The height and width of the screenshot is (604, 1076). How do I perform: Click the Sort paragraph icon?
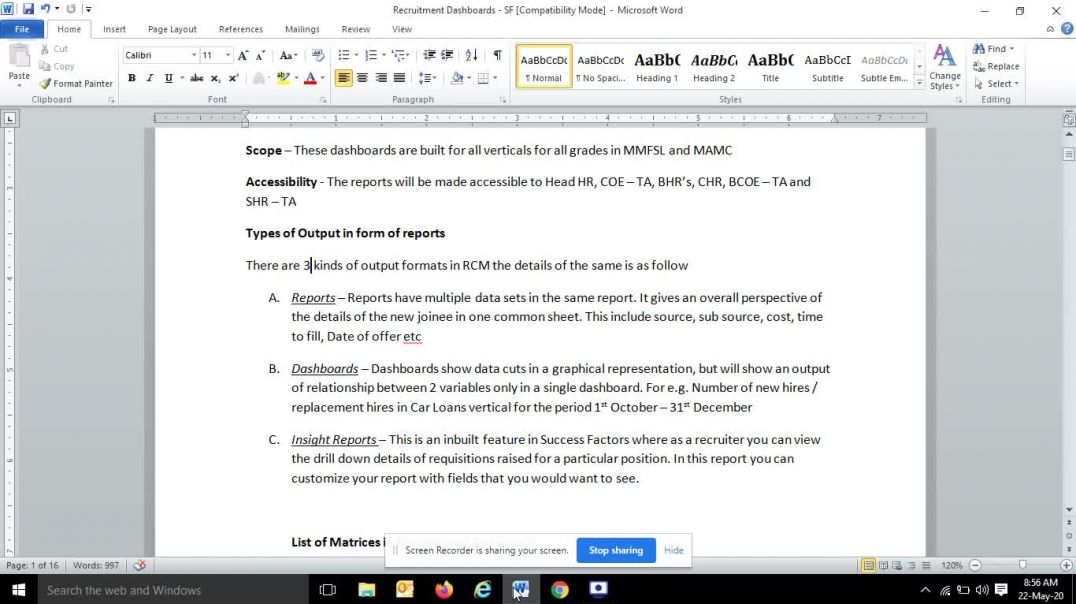click(x=471, y=56)
